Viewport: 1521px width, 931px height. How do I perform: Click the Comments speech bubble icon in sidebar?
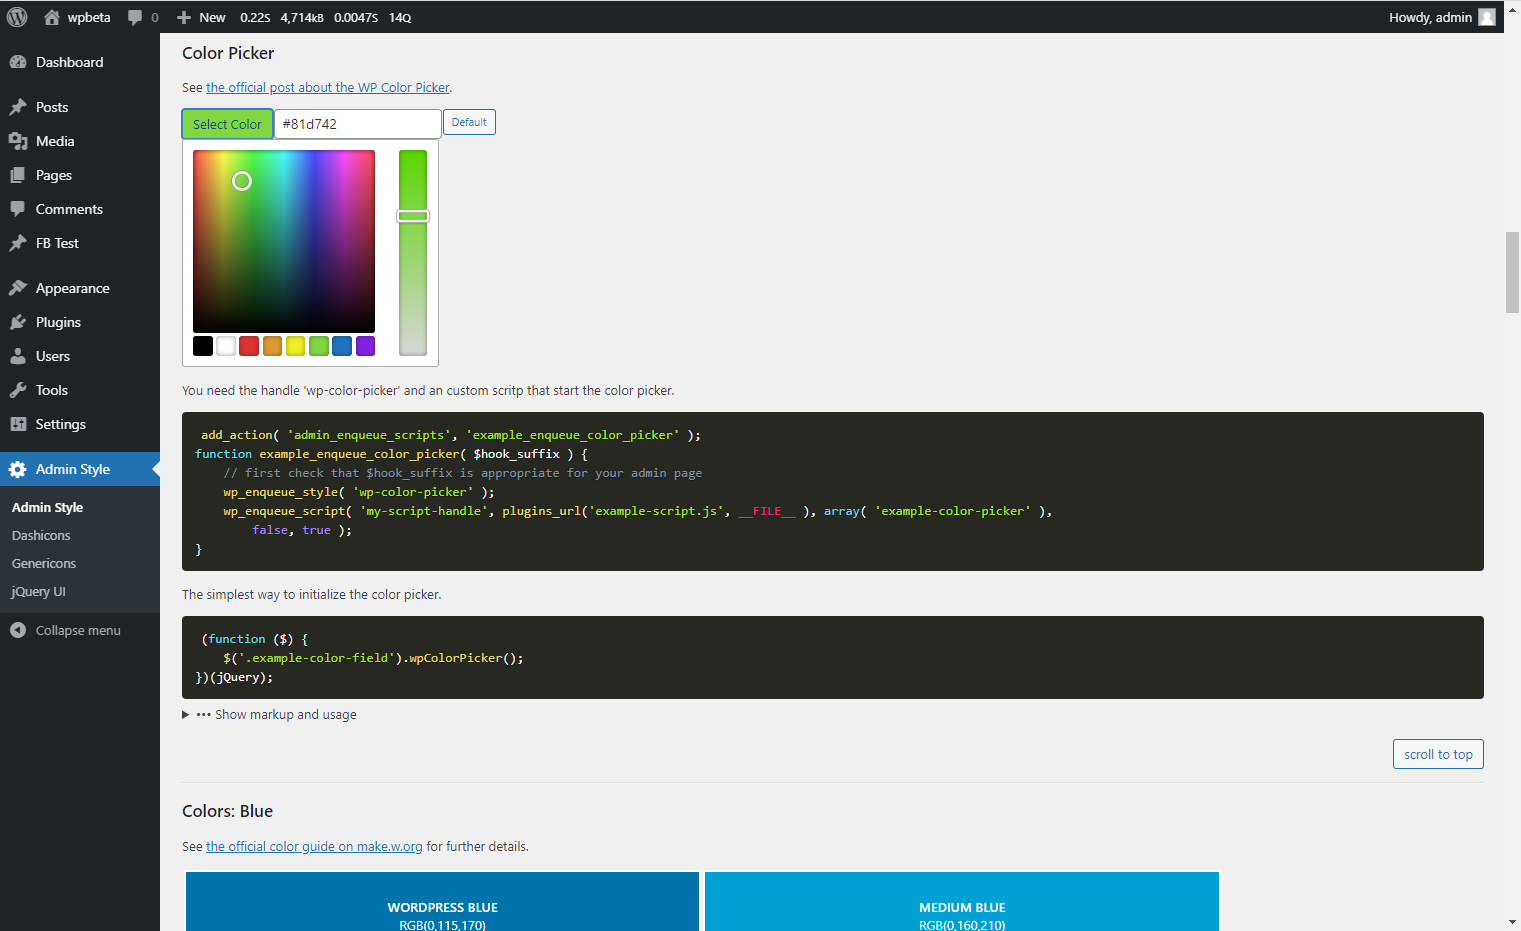[18, 209]
